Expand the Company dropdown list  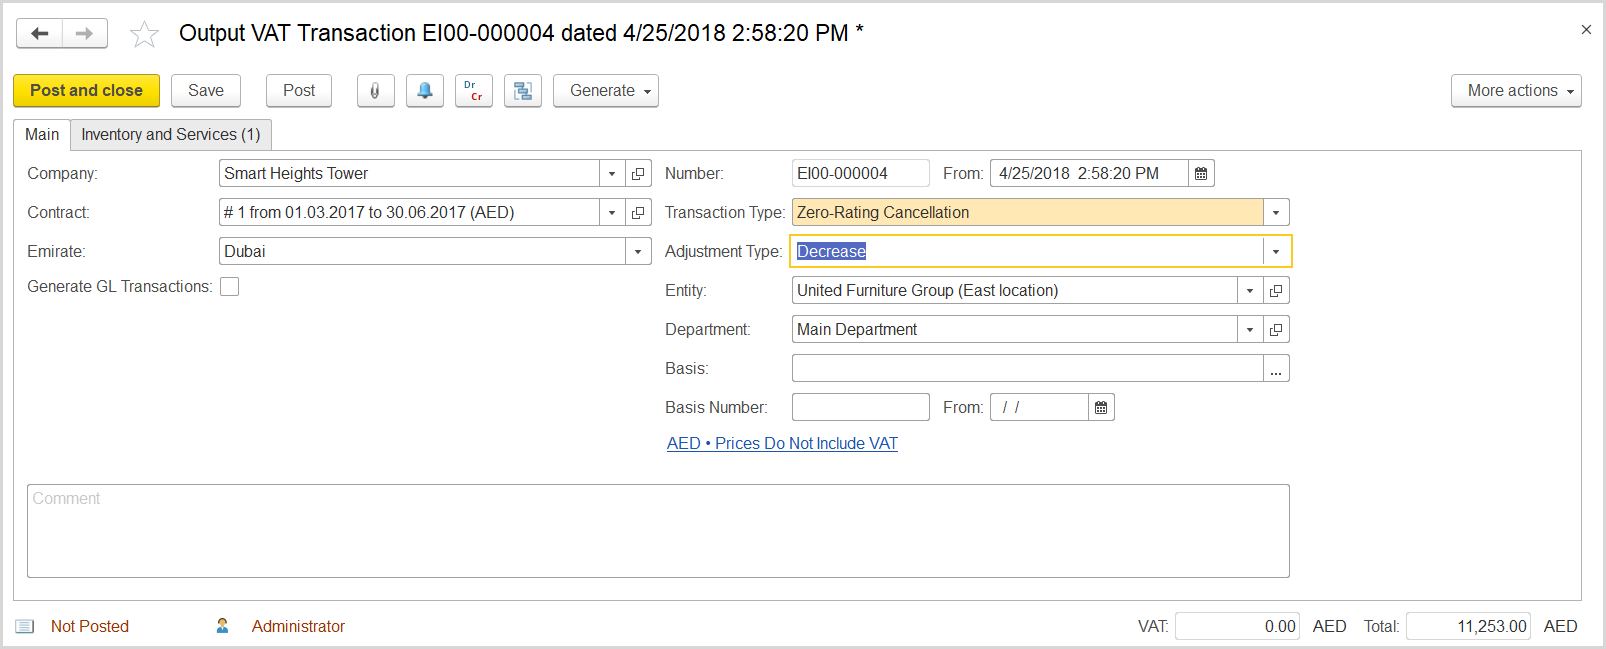(612, 173)
